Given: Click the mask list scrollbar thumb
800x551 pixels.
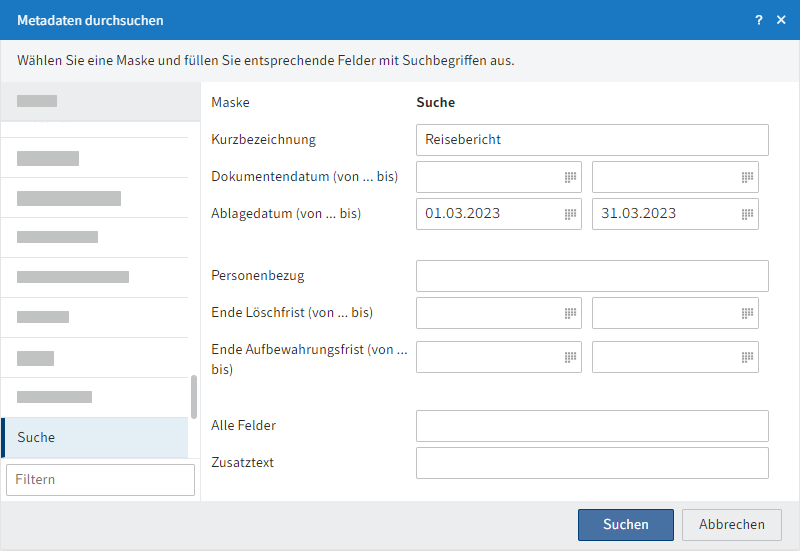Looking at the screenshot, I should (x=194, y=397).
